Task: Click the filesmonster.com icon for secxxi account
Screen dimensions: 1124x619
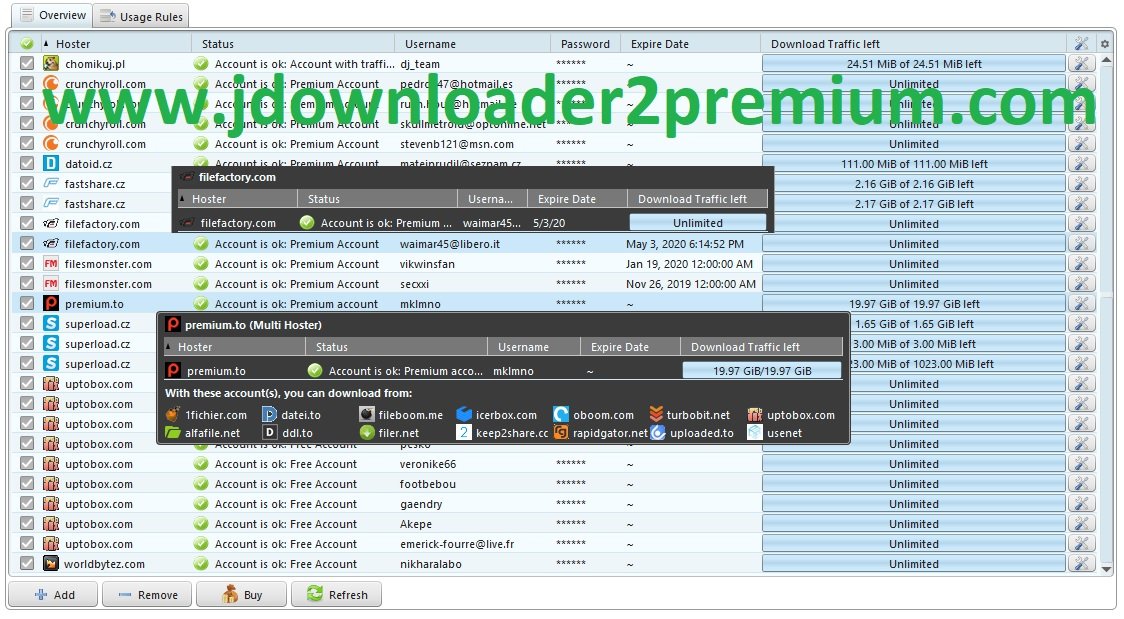Action: pos(51,284)
